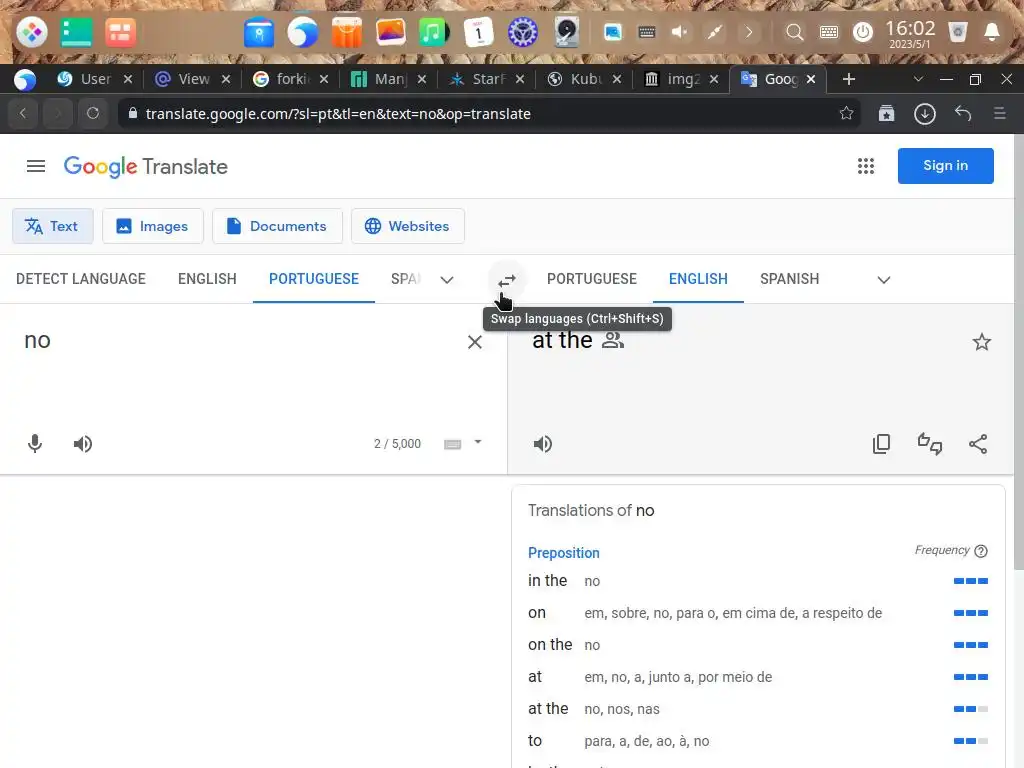1024x768 pixels.
Task: Open browser downloads icon
Action: [x=925, y=114]
